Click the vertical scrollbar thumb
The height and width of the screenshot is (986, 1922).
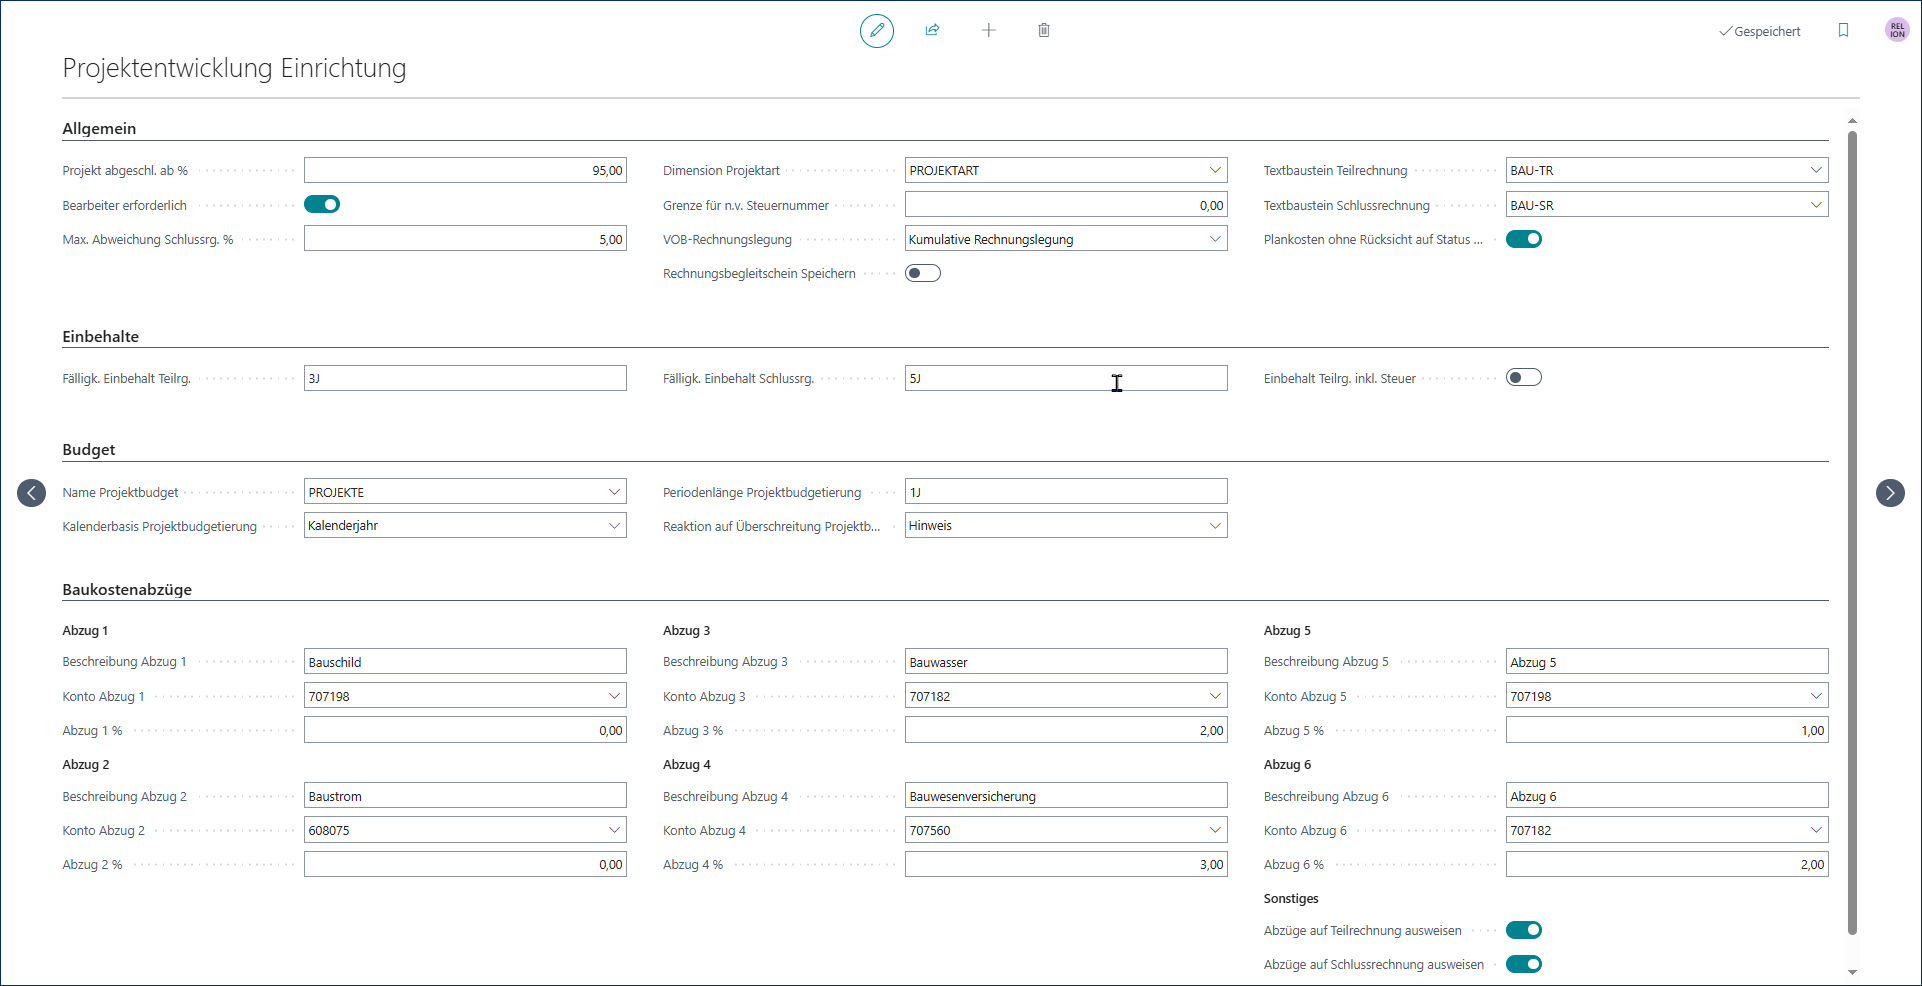[1852, 530]
